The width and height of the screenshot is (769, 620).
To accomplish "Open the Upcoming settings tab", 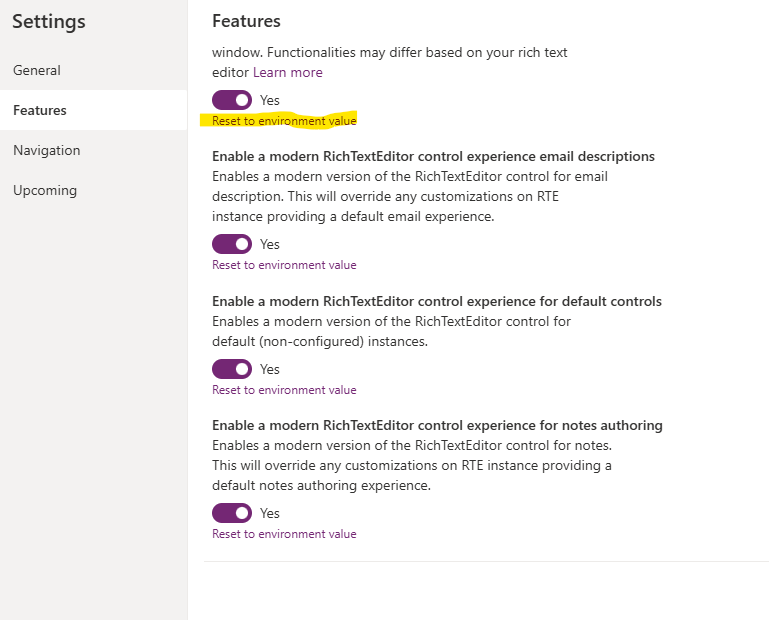I will (x=45, y=190).
